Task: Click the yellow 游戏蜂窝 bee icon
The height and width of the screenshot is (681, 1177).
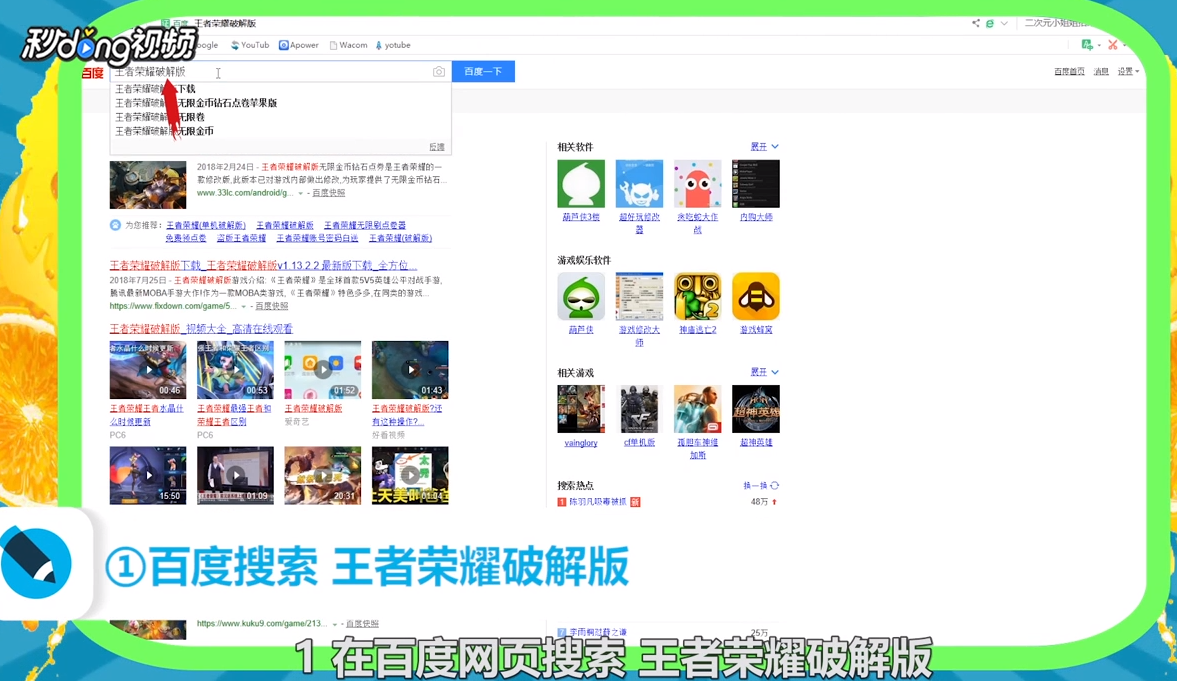Action: coord(756,296)
